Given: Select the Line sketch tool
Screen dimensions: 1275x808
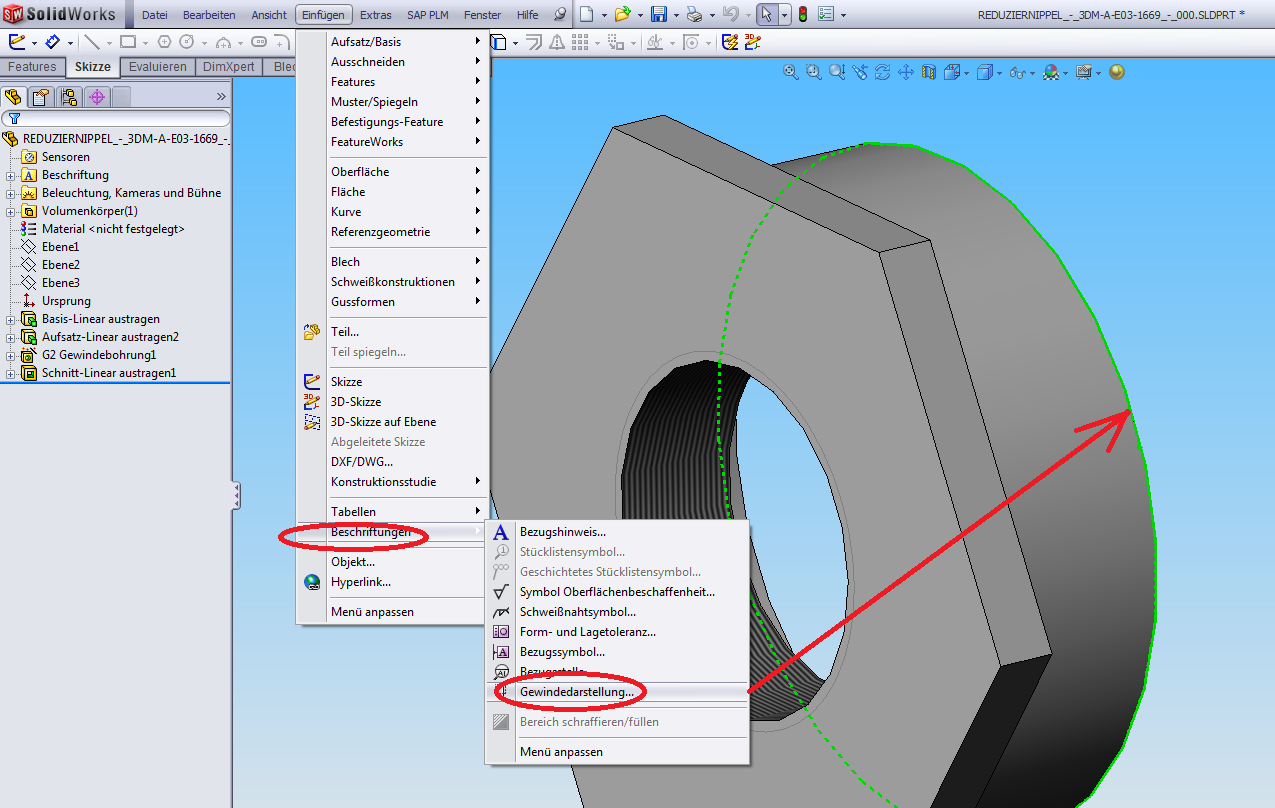Looking at the screenshot, I should coord(91,42).
